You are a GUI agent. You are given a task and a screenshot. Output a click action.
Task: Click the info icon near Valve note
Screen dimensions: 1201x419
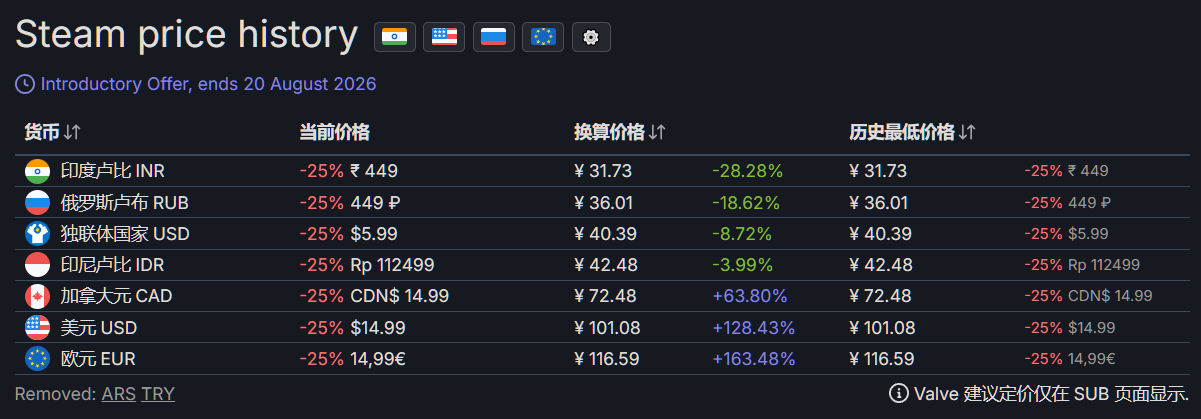[x=898, y=393]
